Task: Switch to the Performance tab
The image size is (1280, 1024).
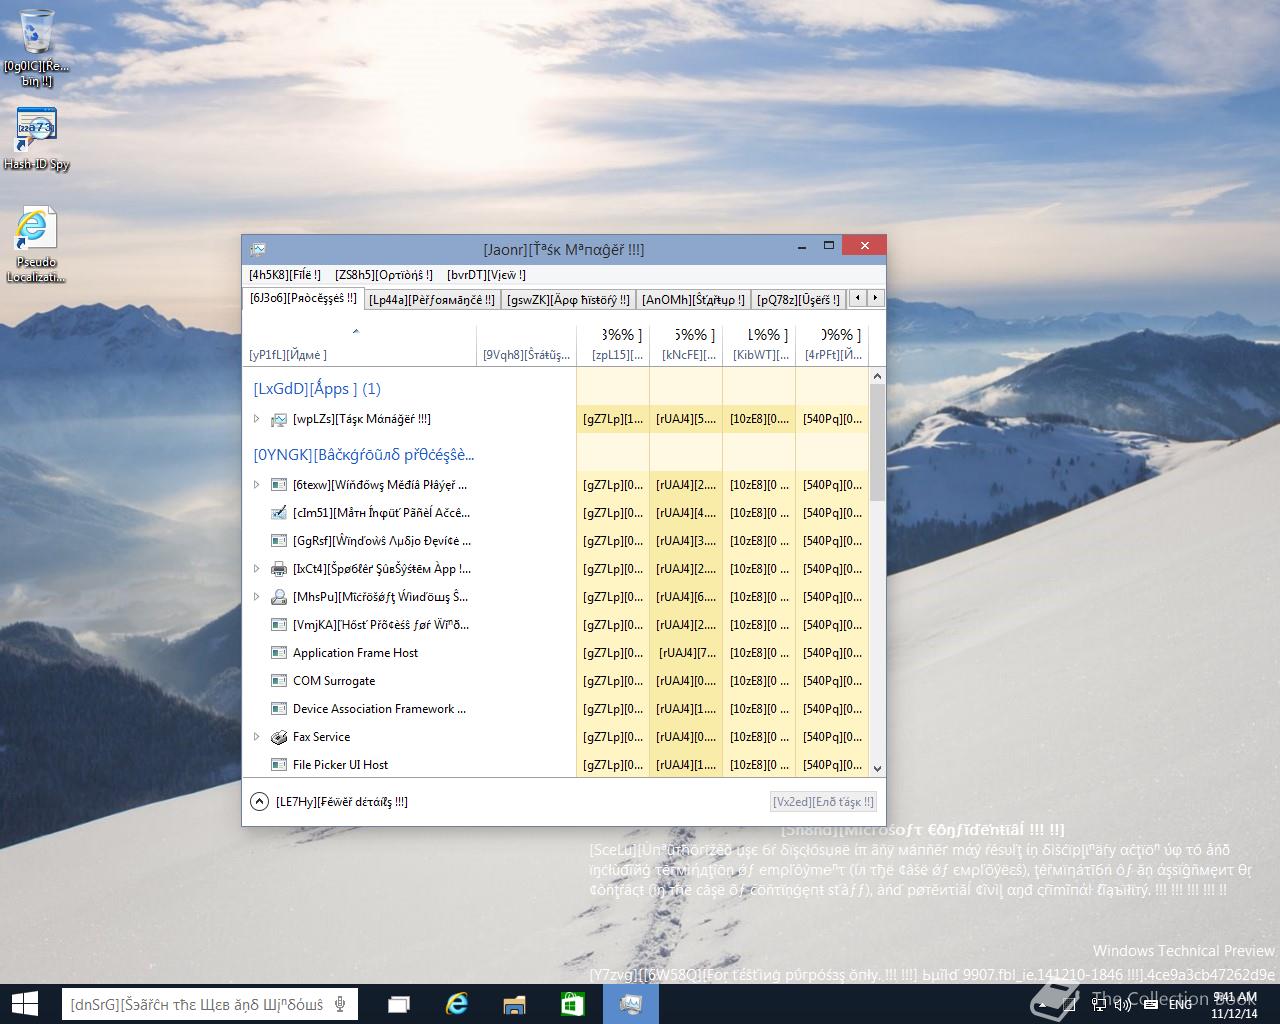Action: 431,299
